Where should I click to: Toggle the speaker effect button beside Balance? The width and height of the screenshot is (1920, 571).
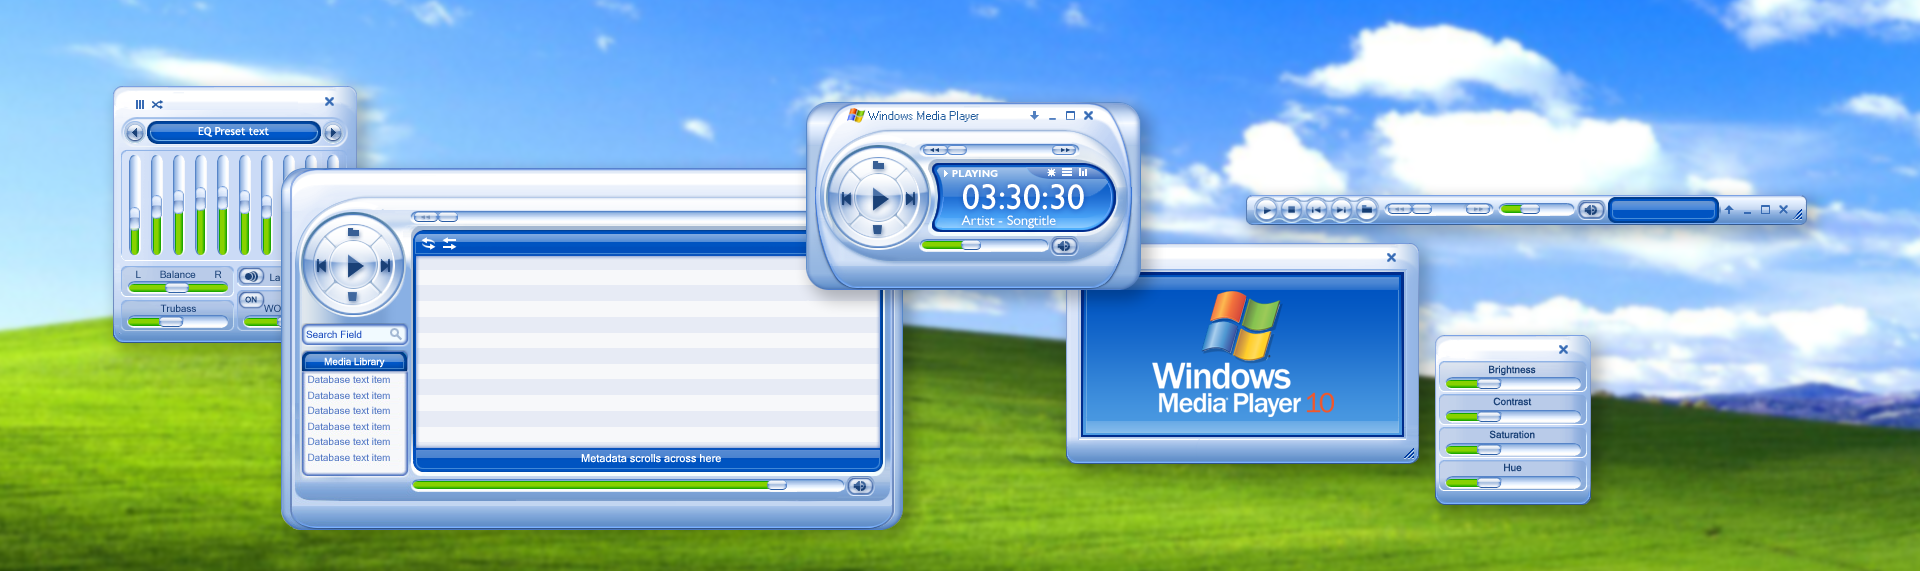pyautogui.click(x=251, y=276)
